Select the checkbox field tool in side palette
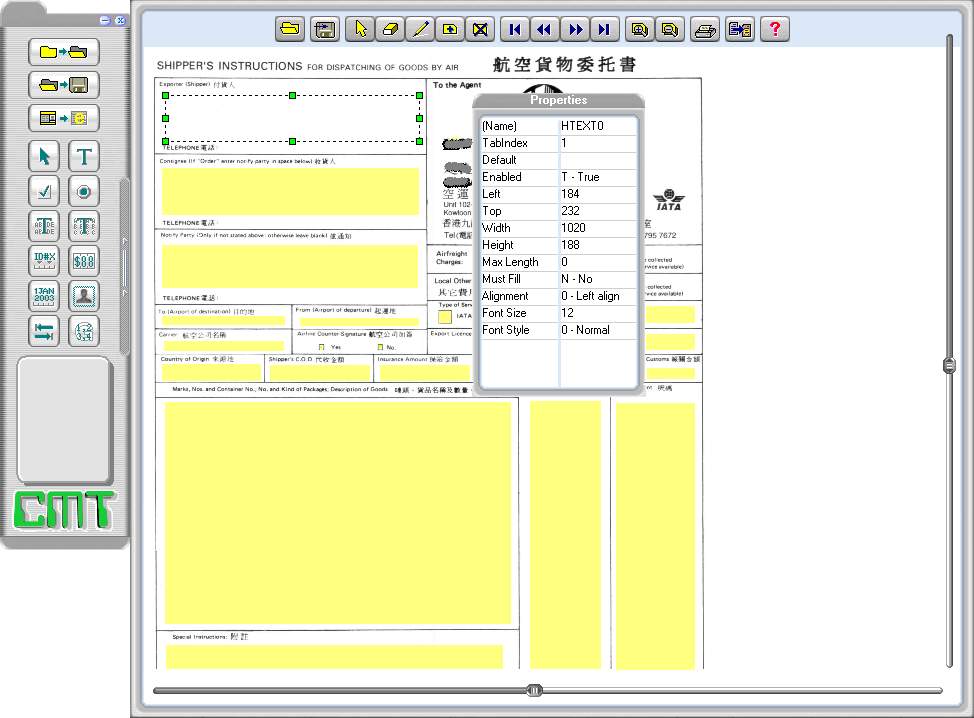The height and width of the screenshot is (718, 974). pyautogui.click(x=44, y=191)
